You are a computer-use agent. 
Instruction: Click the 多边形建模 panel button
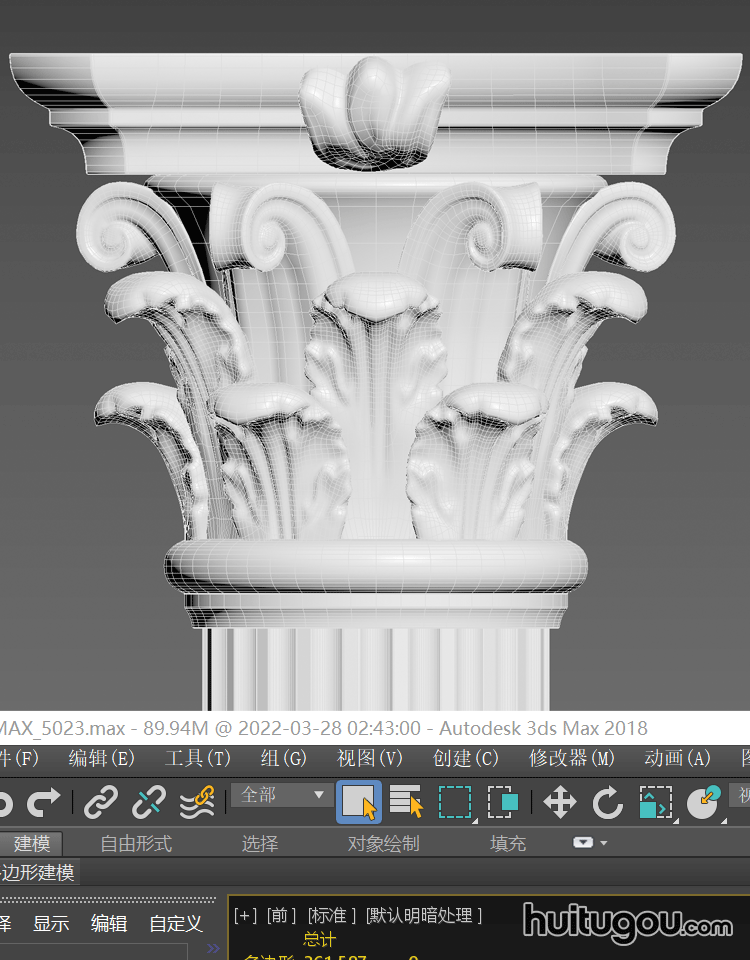(38, 872)
